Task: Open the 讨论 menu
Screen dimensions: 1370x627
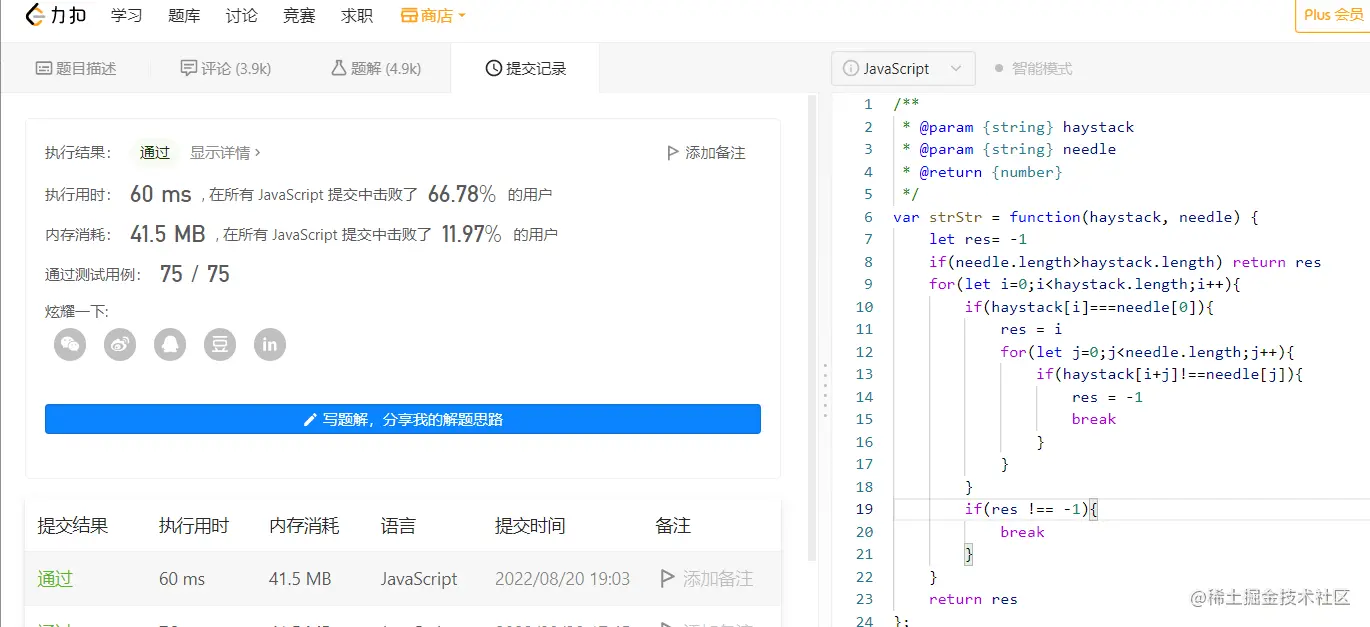Action: pyautogui.click(x=241, y=15)
